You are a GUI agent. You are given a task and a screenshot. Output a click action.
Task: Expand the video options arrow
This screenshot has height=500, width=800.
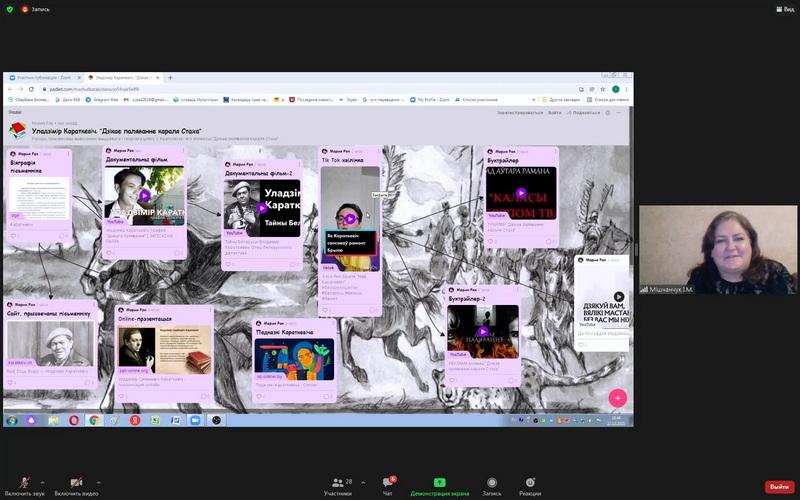[x=98, y=482]
